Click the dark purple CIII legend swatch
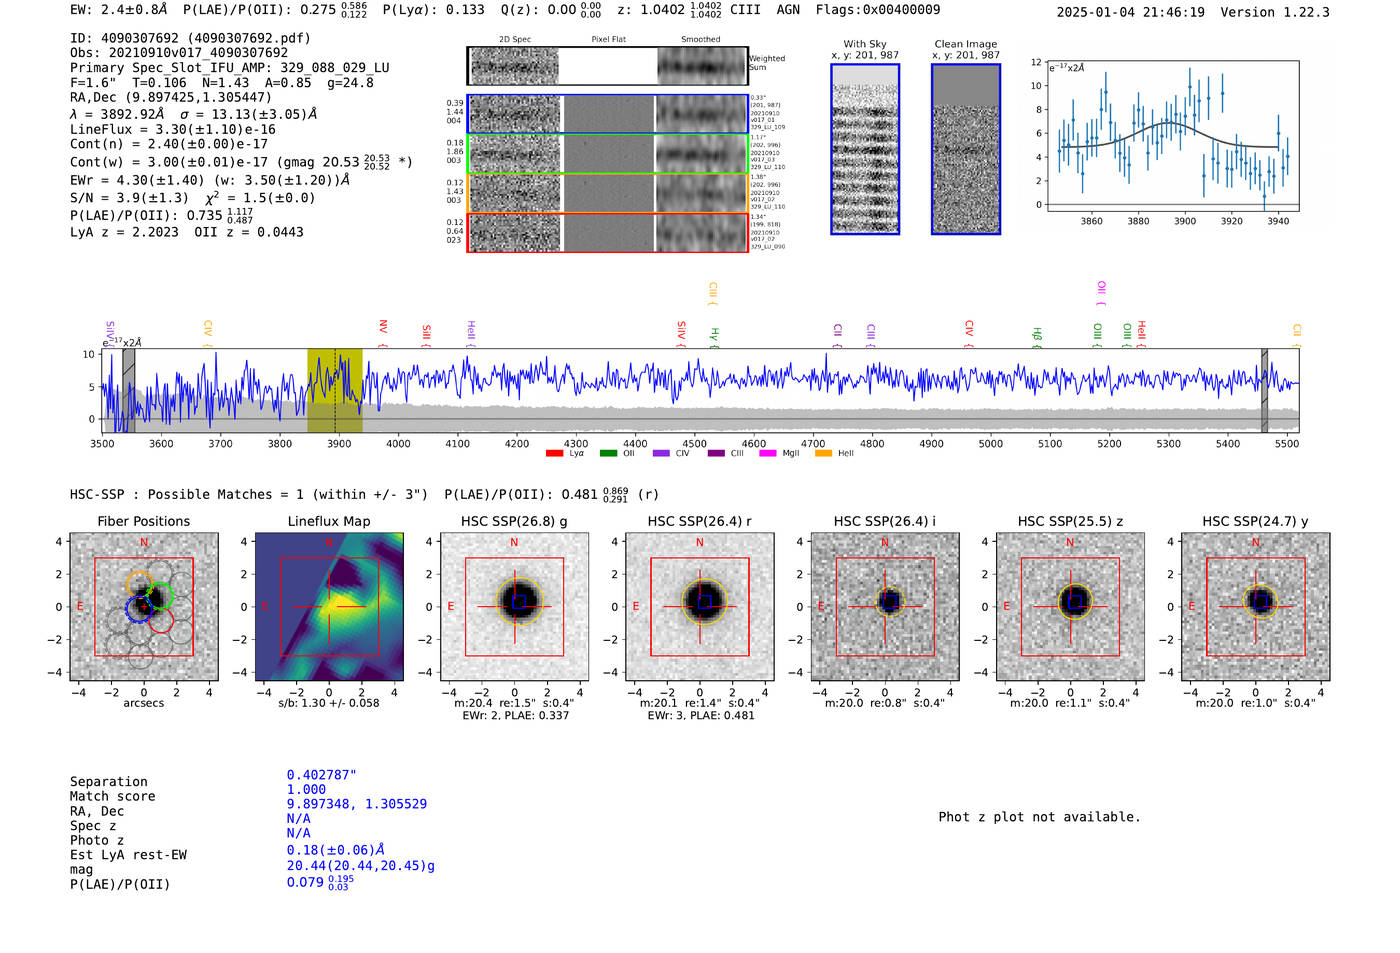1400x953 pixels. [716, 454]
